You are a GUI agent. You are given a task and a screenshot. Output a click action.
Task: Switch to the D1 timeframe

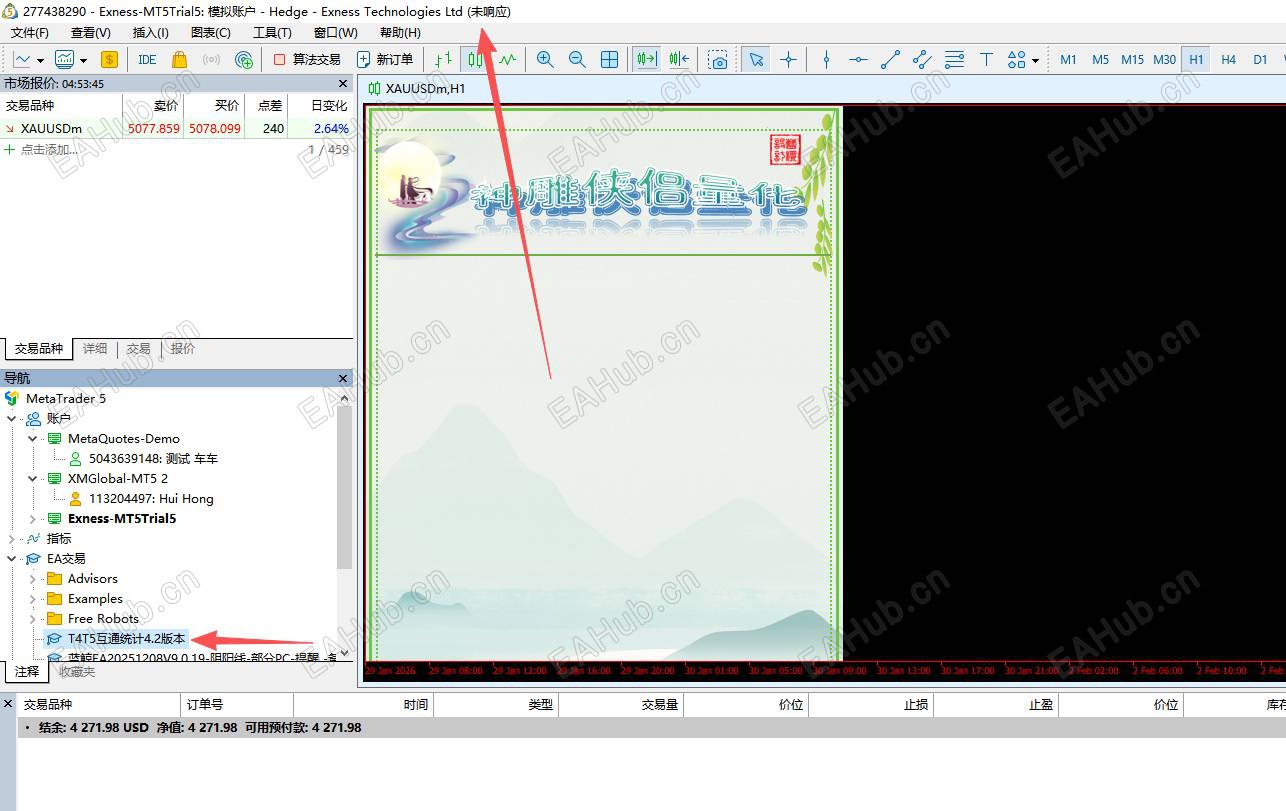1261,59
